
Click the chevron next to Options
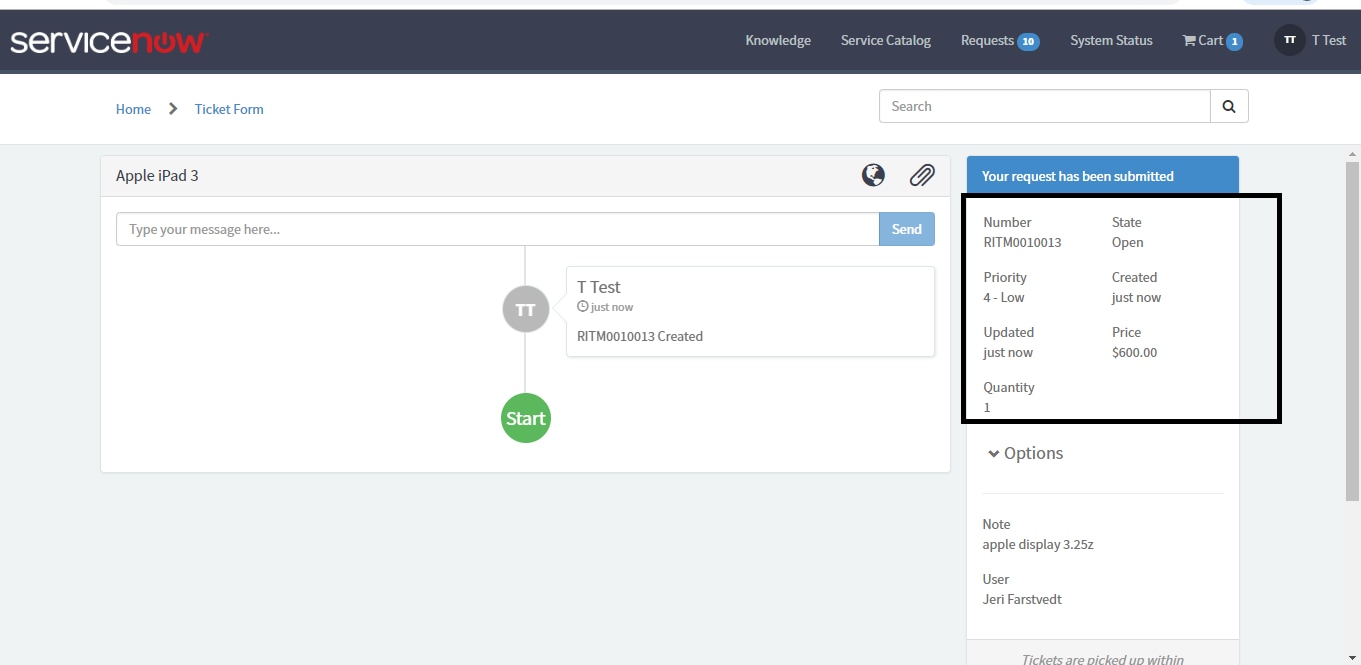click(x=993, y=454)
